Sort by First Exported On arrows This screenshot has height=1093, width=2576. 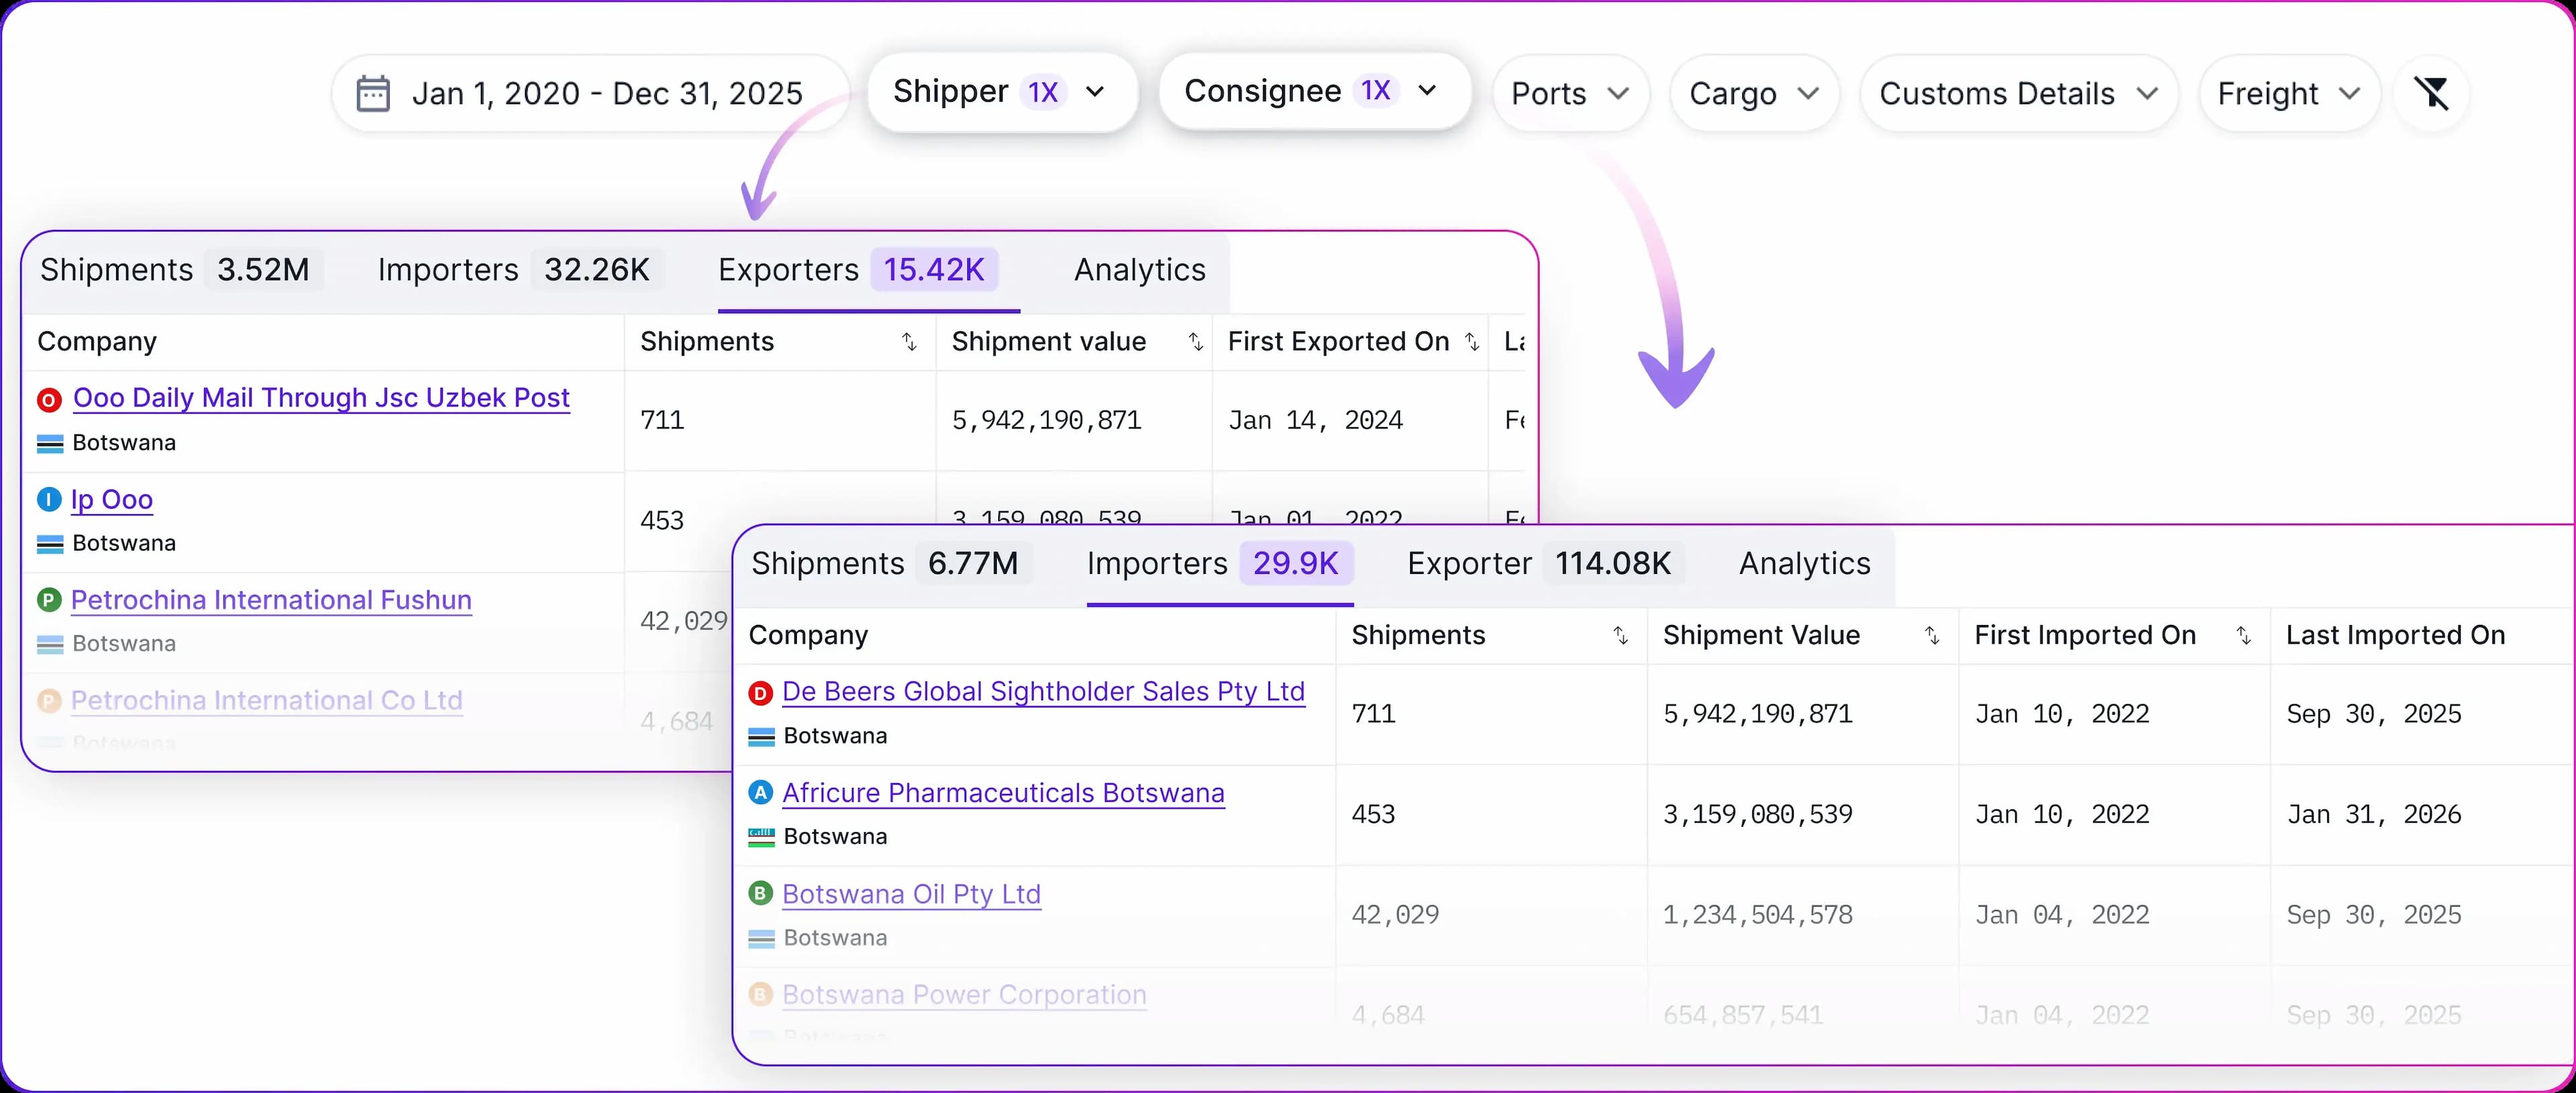click(x=1472, y=342)
